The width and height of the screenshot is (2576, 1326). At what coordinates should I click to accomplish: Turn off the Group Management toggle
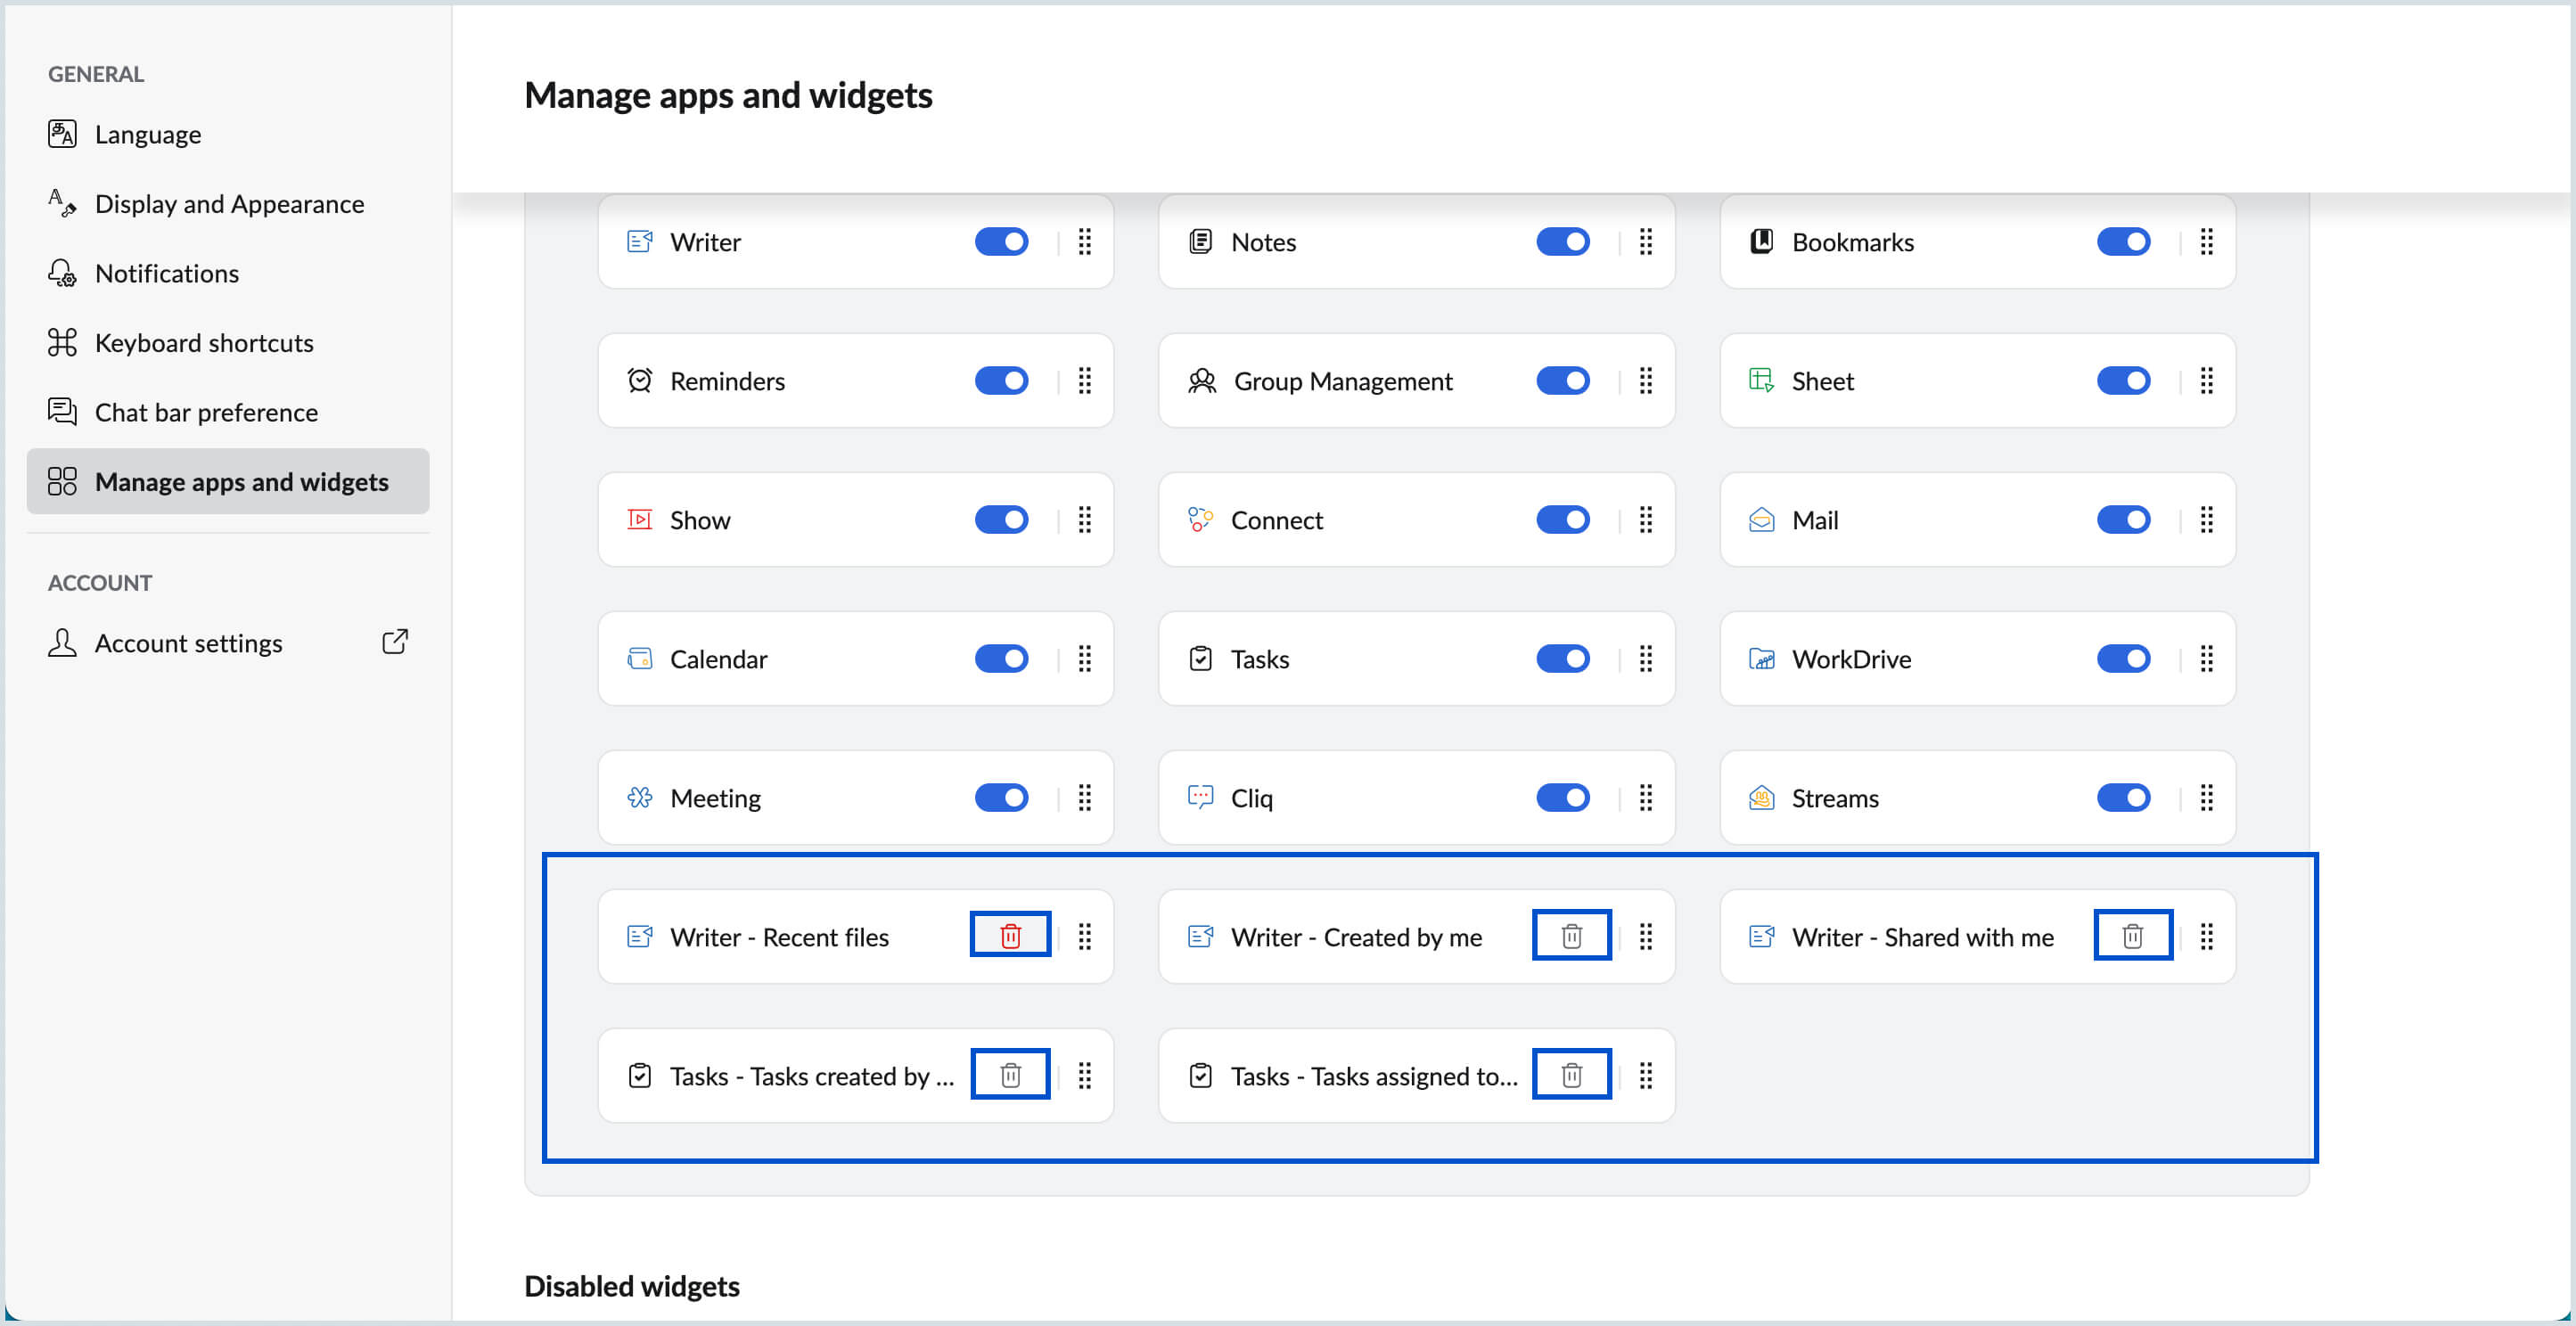click(1562, 381)
